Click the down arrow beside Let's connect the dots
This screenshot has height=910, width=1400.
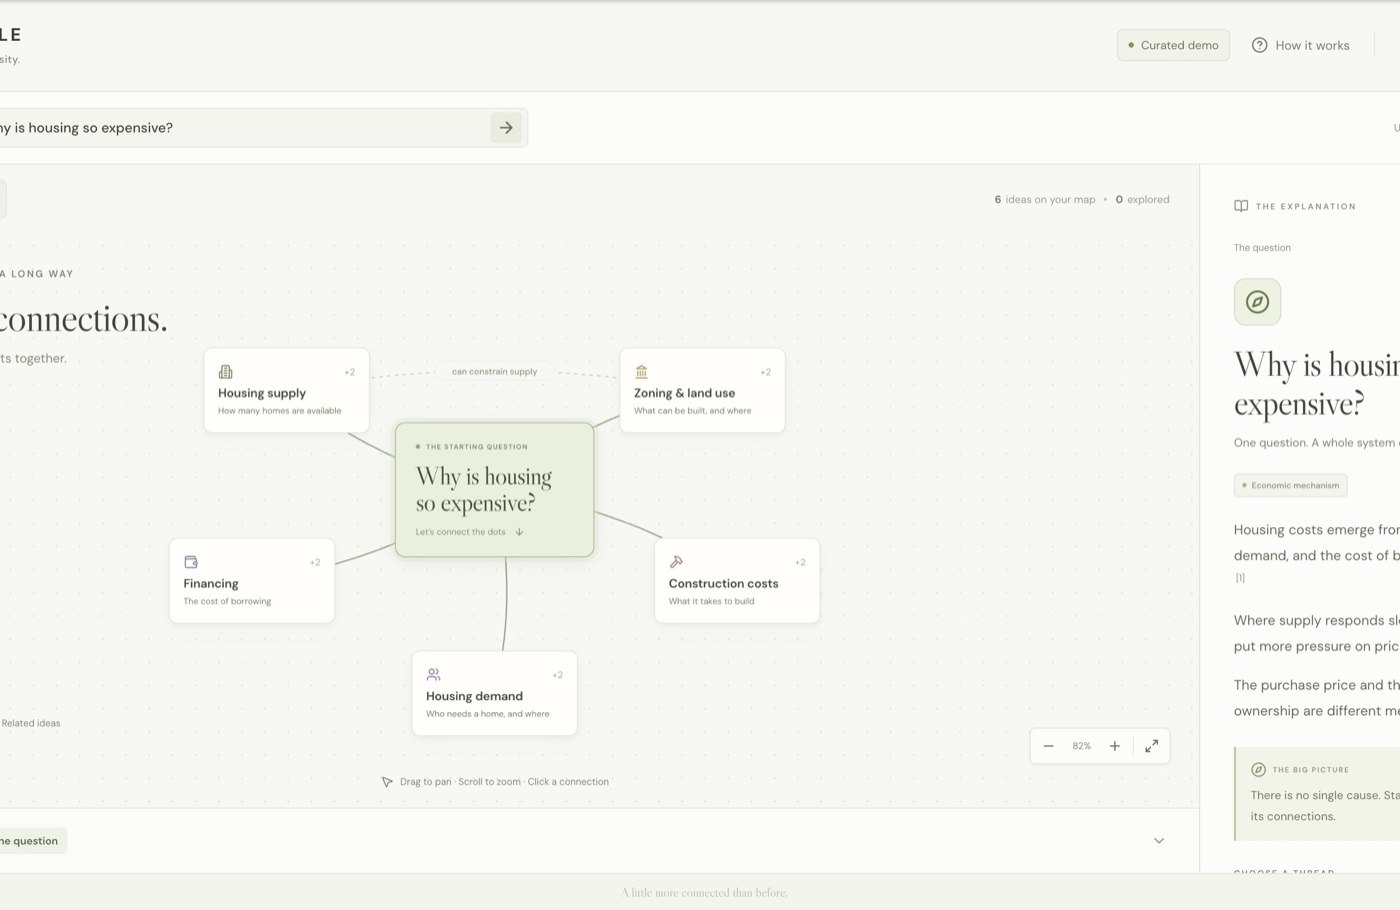(x=519, y=532)
